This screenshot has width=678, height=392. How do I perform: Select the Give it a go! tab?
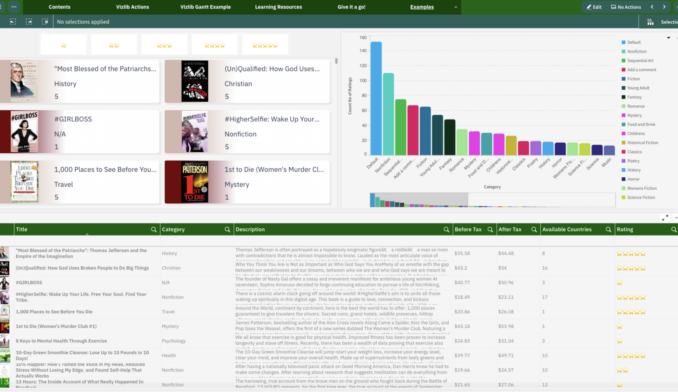coord(351,7)
